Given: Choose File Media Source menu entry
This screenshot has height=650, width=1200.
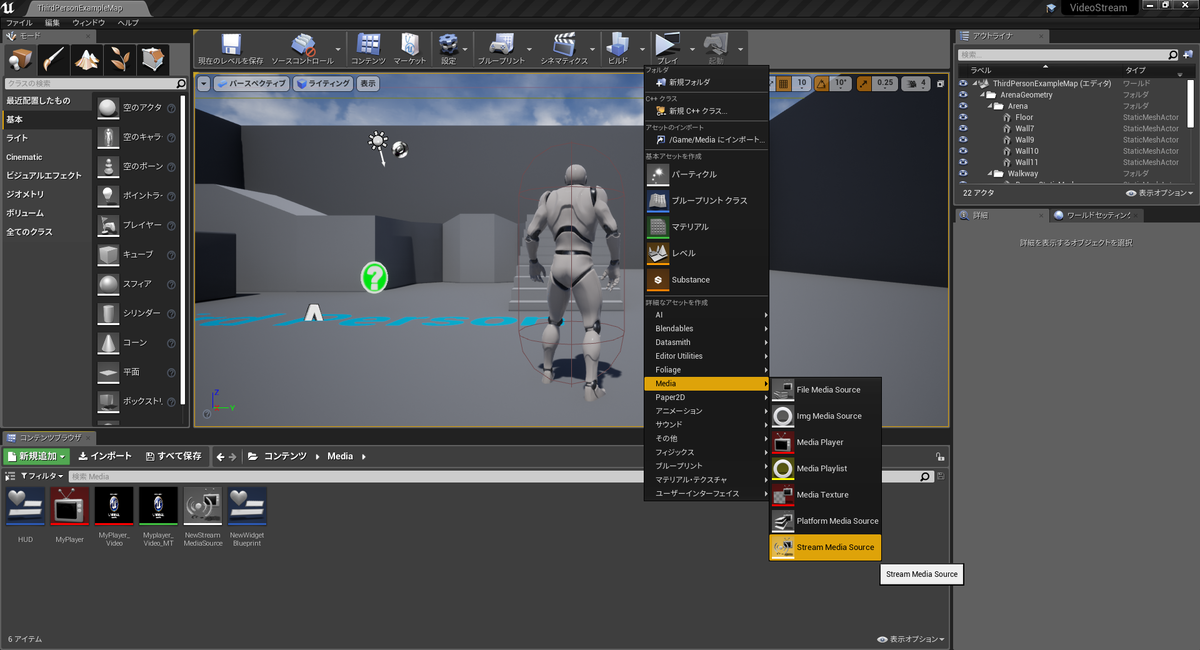Looking at the screenshot, I should click(826, 390).
